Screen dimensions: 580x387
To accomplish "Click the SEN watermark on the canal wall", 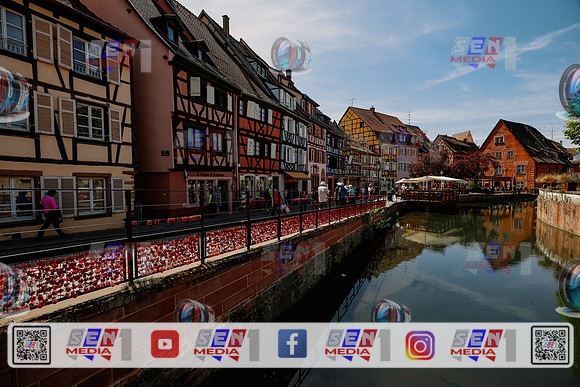I will click(x=293, y=258).
